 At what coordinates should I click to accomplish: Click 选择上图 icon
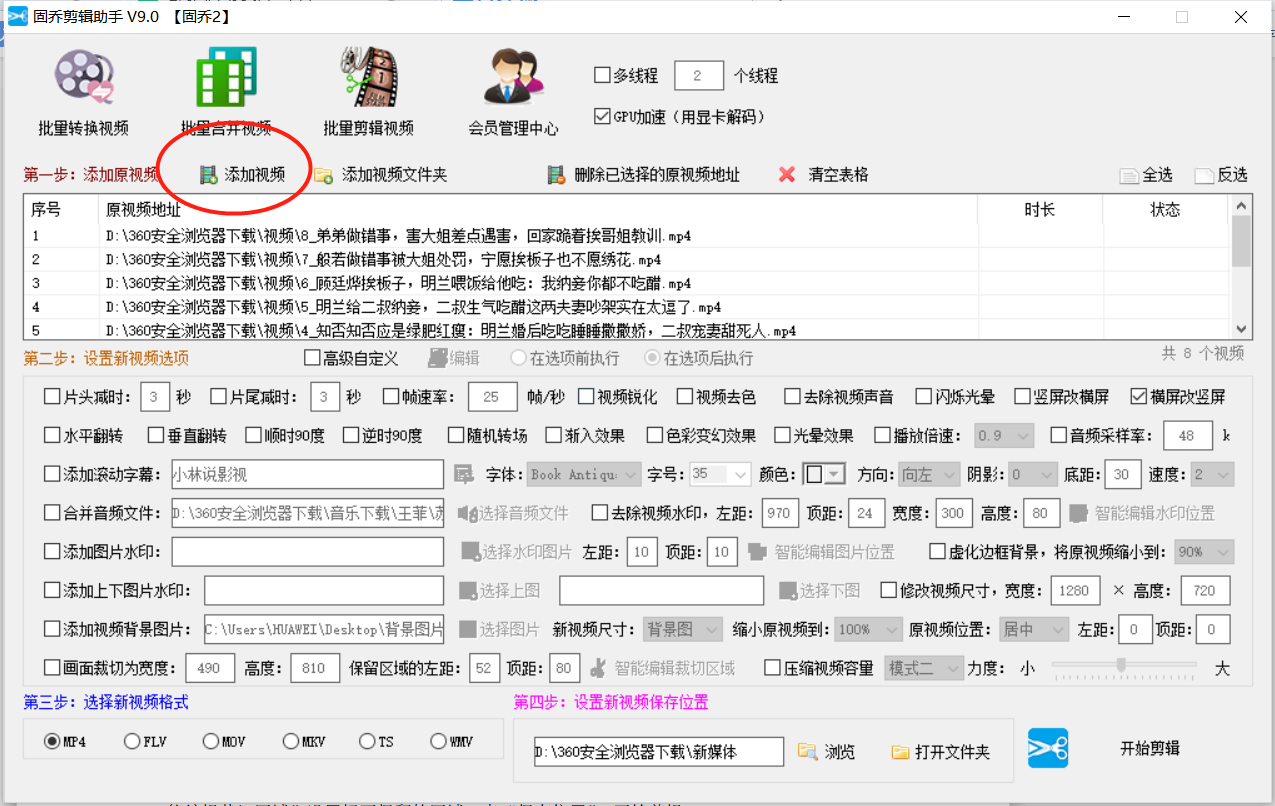point(468,591)
